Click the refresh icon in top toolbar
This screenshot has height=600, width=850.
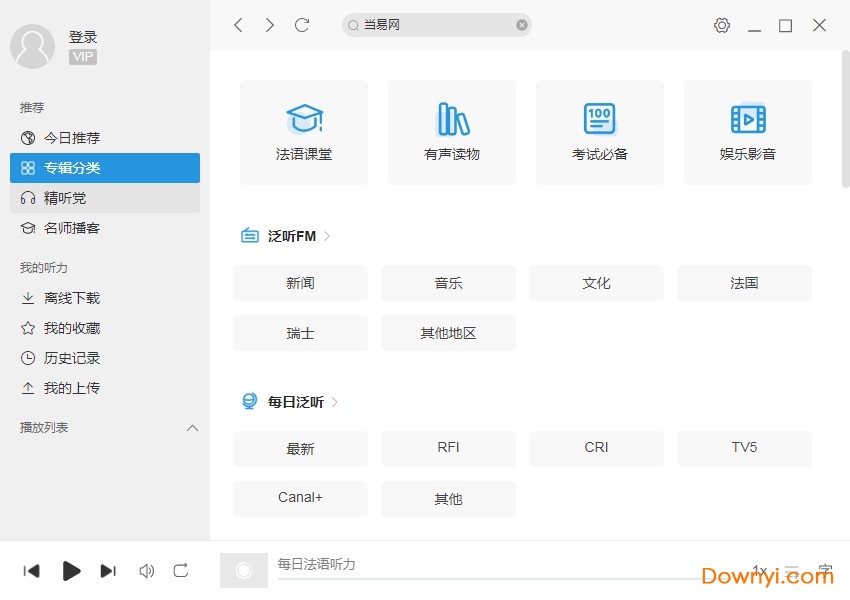[302, 25]
